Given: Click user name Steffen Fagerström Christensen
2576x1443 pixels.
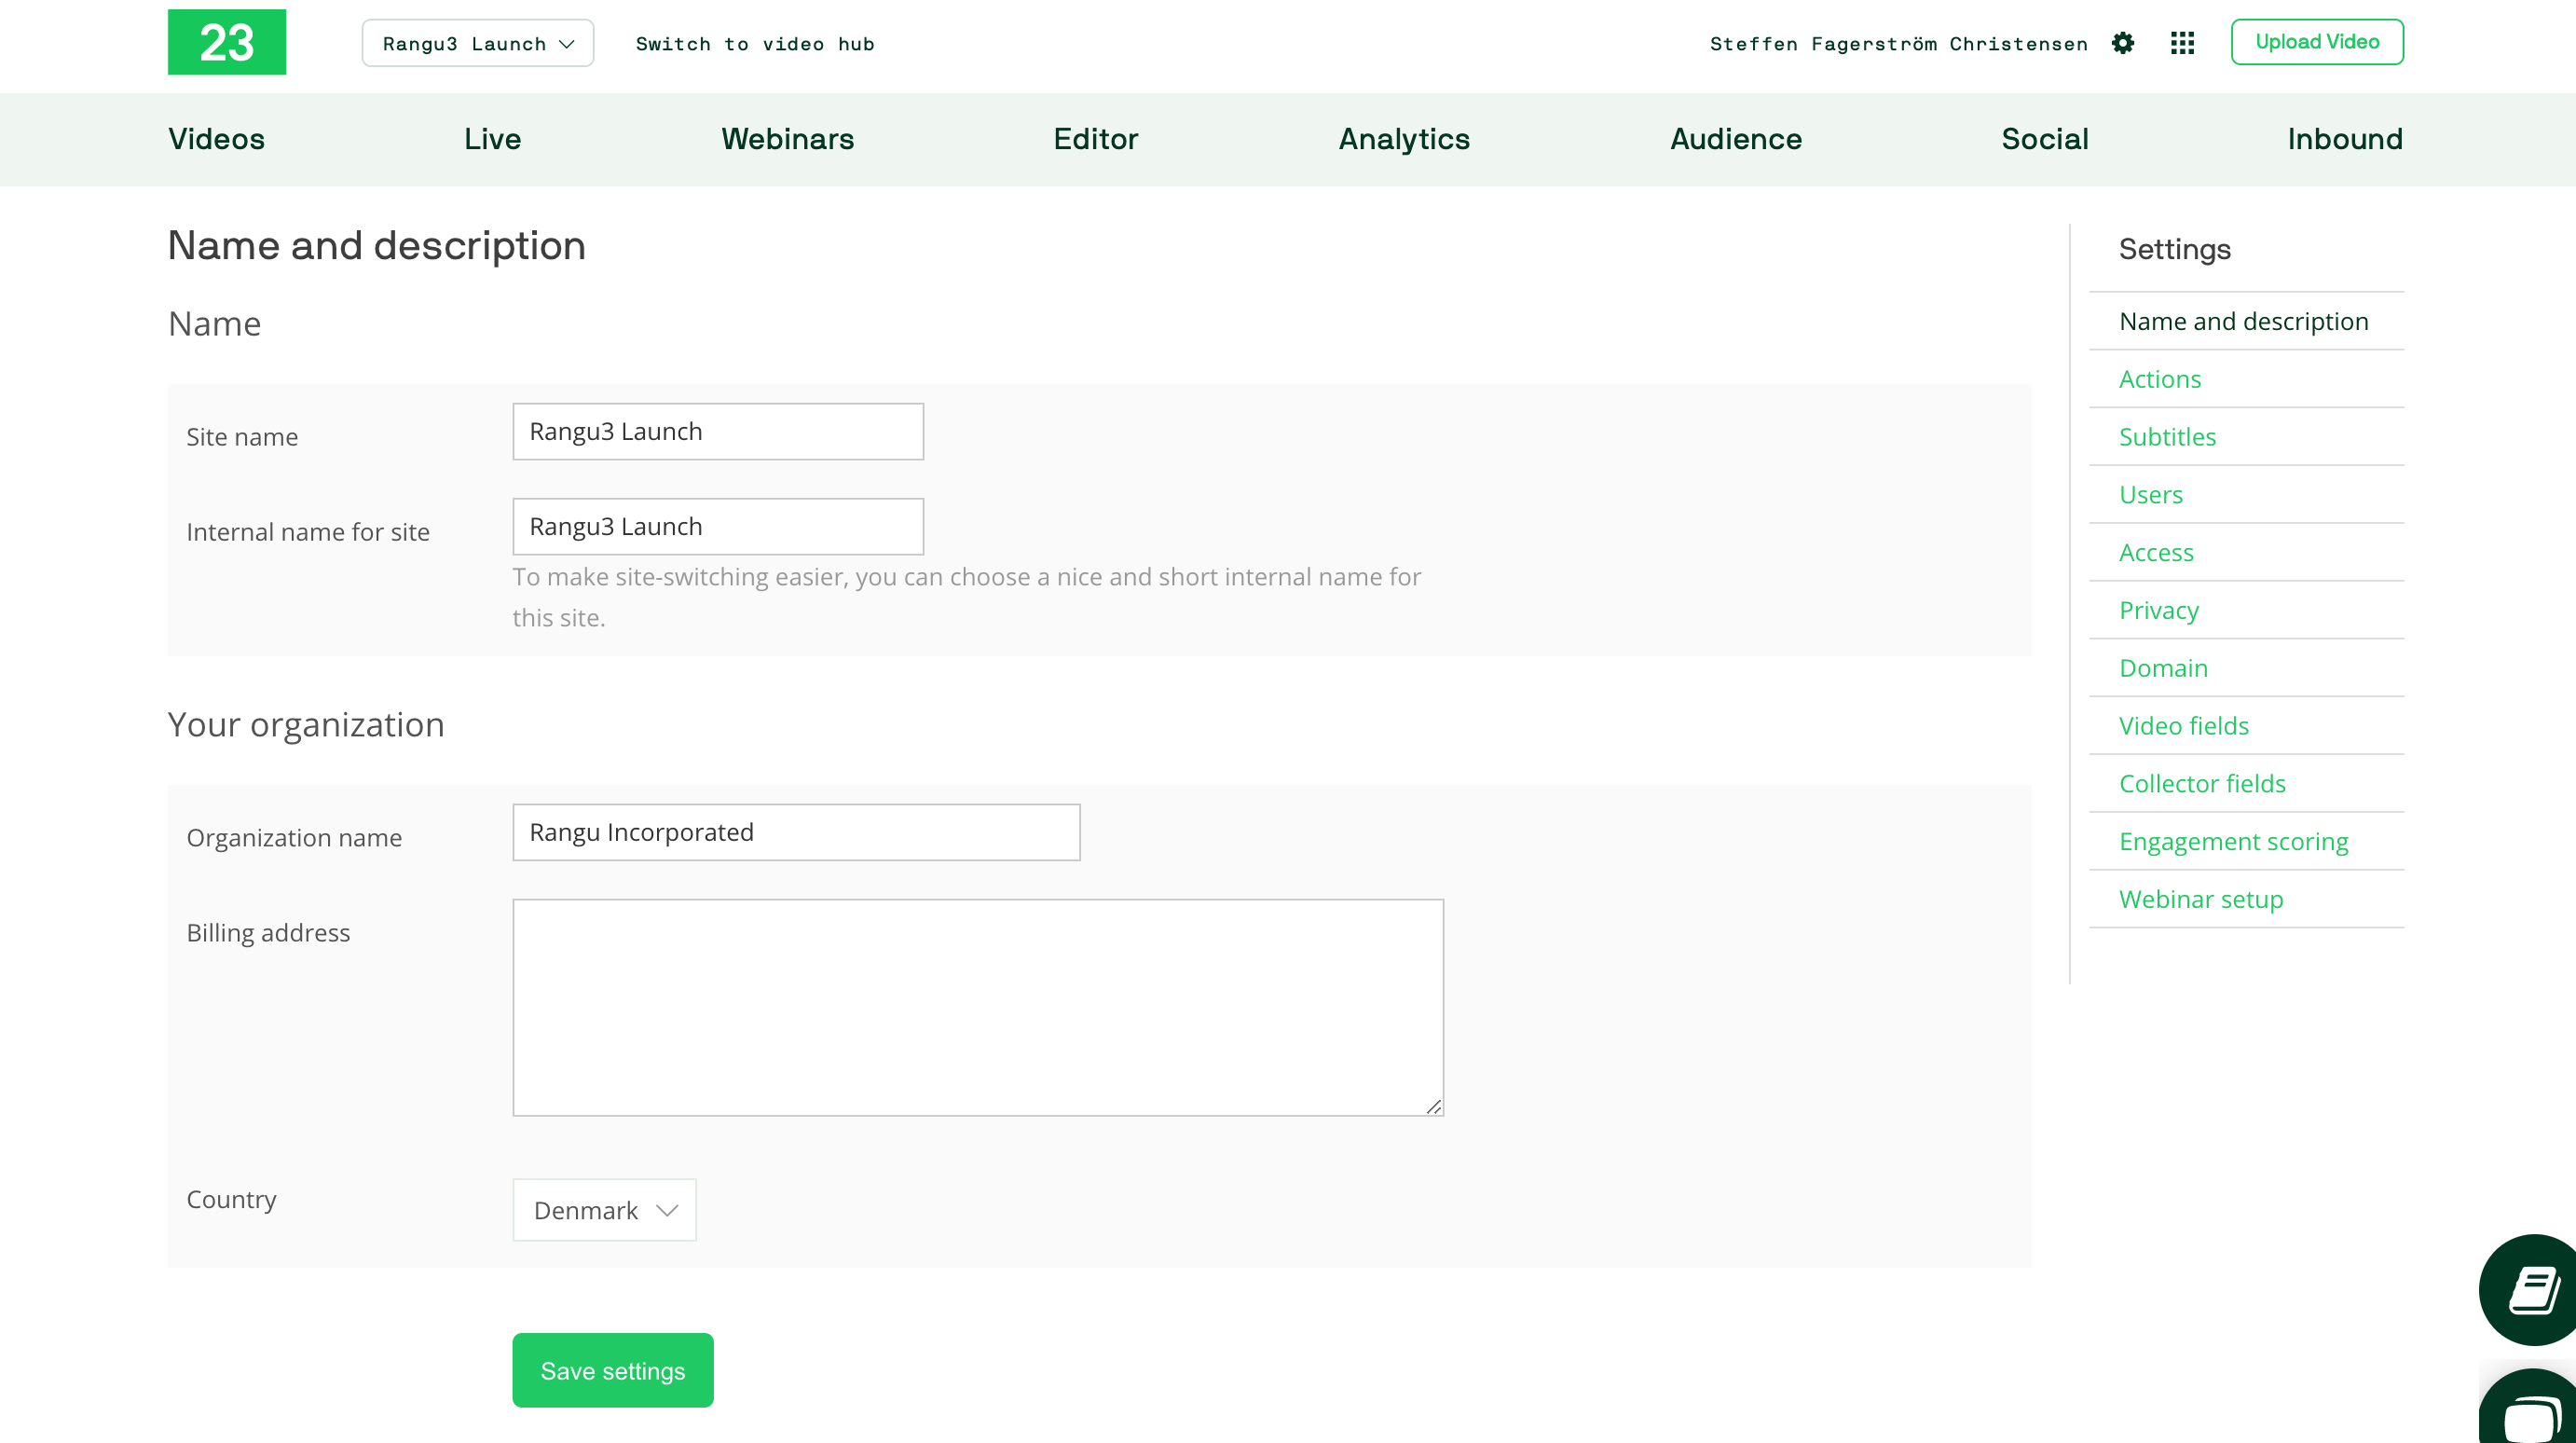Looking at the screenshot, I should point(1899,44).
